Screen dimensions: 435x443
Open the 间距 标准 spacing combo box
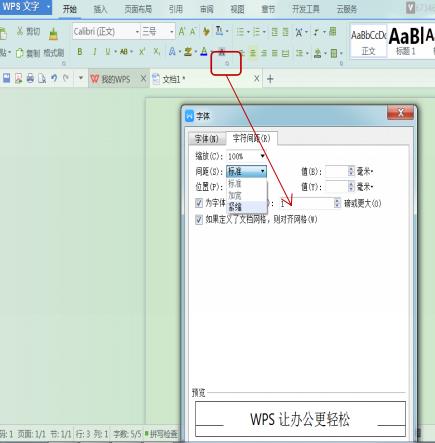(246, 171)
